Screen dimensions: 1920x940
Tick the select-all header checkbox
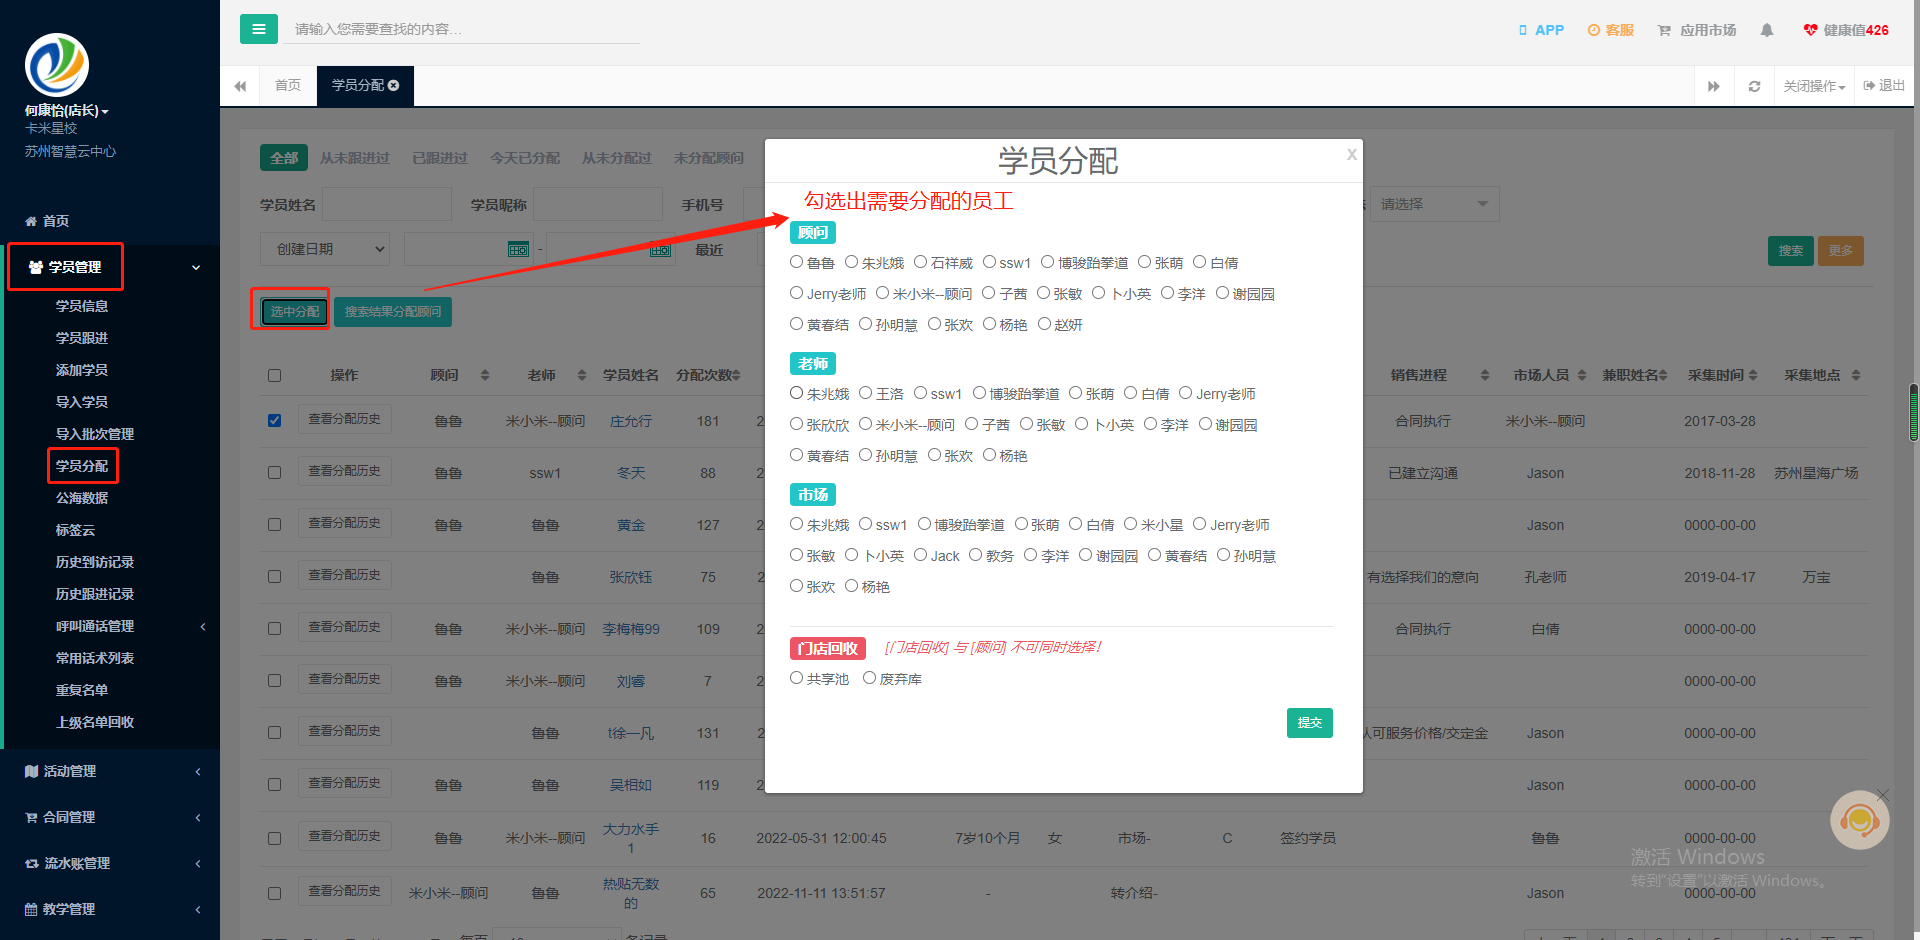tap(274, 376)
